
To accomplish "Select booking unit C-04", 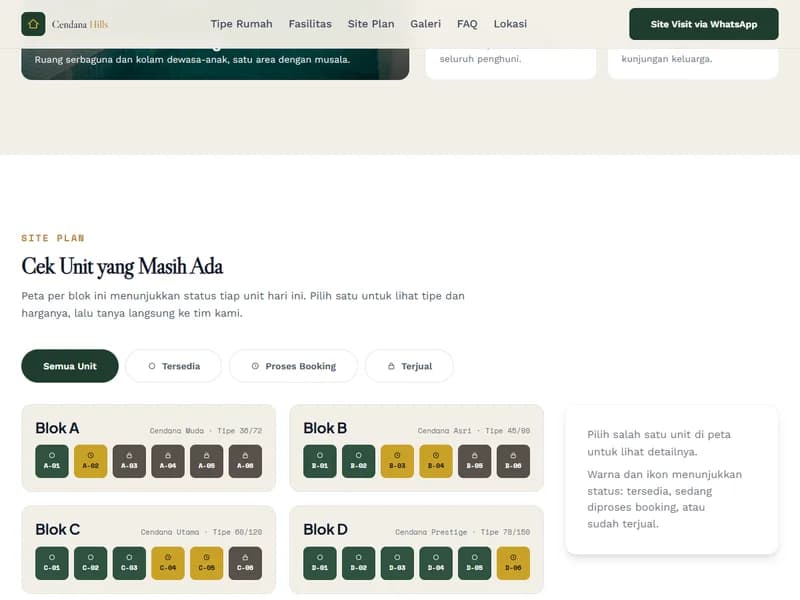I will click(168, 563).
